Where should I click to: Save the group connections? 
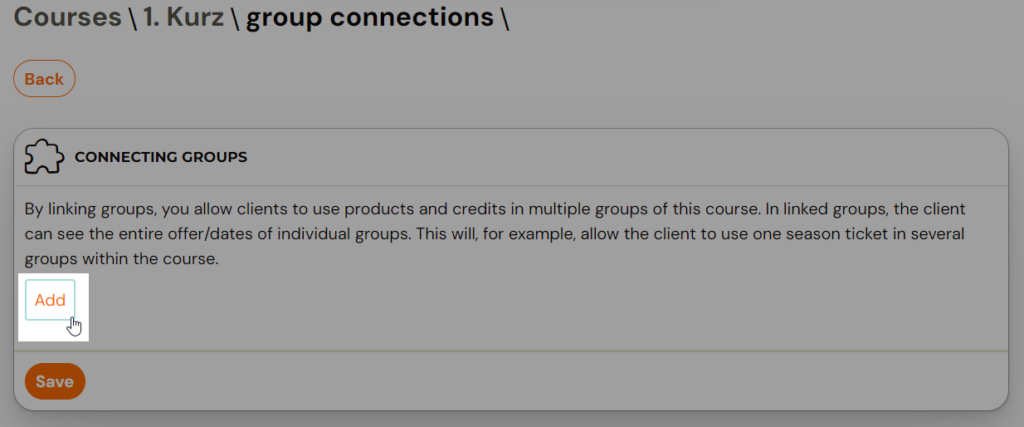[x=55, y=381]
